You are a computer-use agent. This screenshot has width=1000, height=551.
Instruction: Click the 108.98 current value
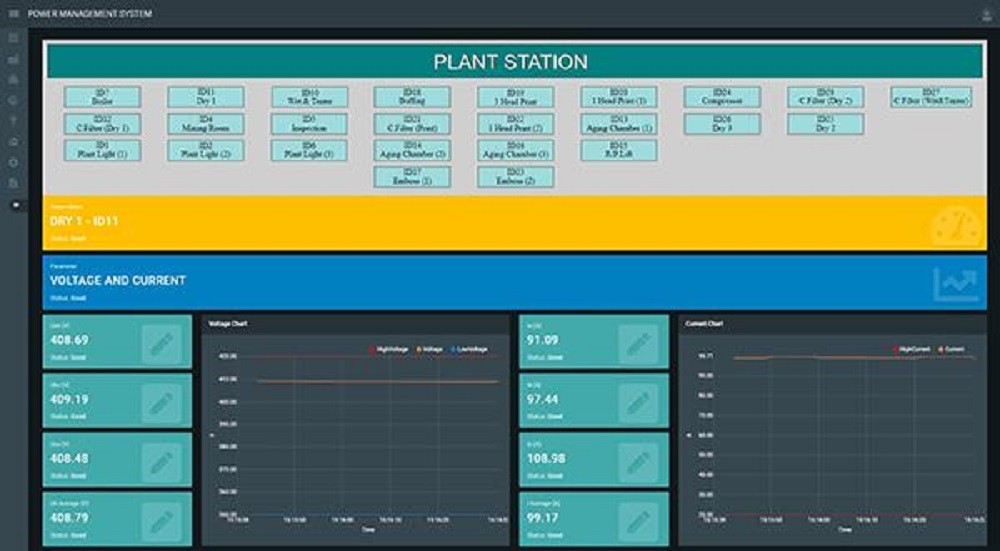click(x=546, y=459)
